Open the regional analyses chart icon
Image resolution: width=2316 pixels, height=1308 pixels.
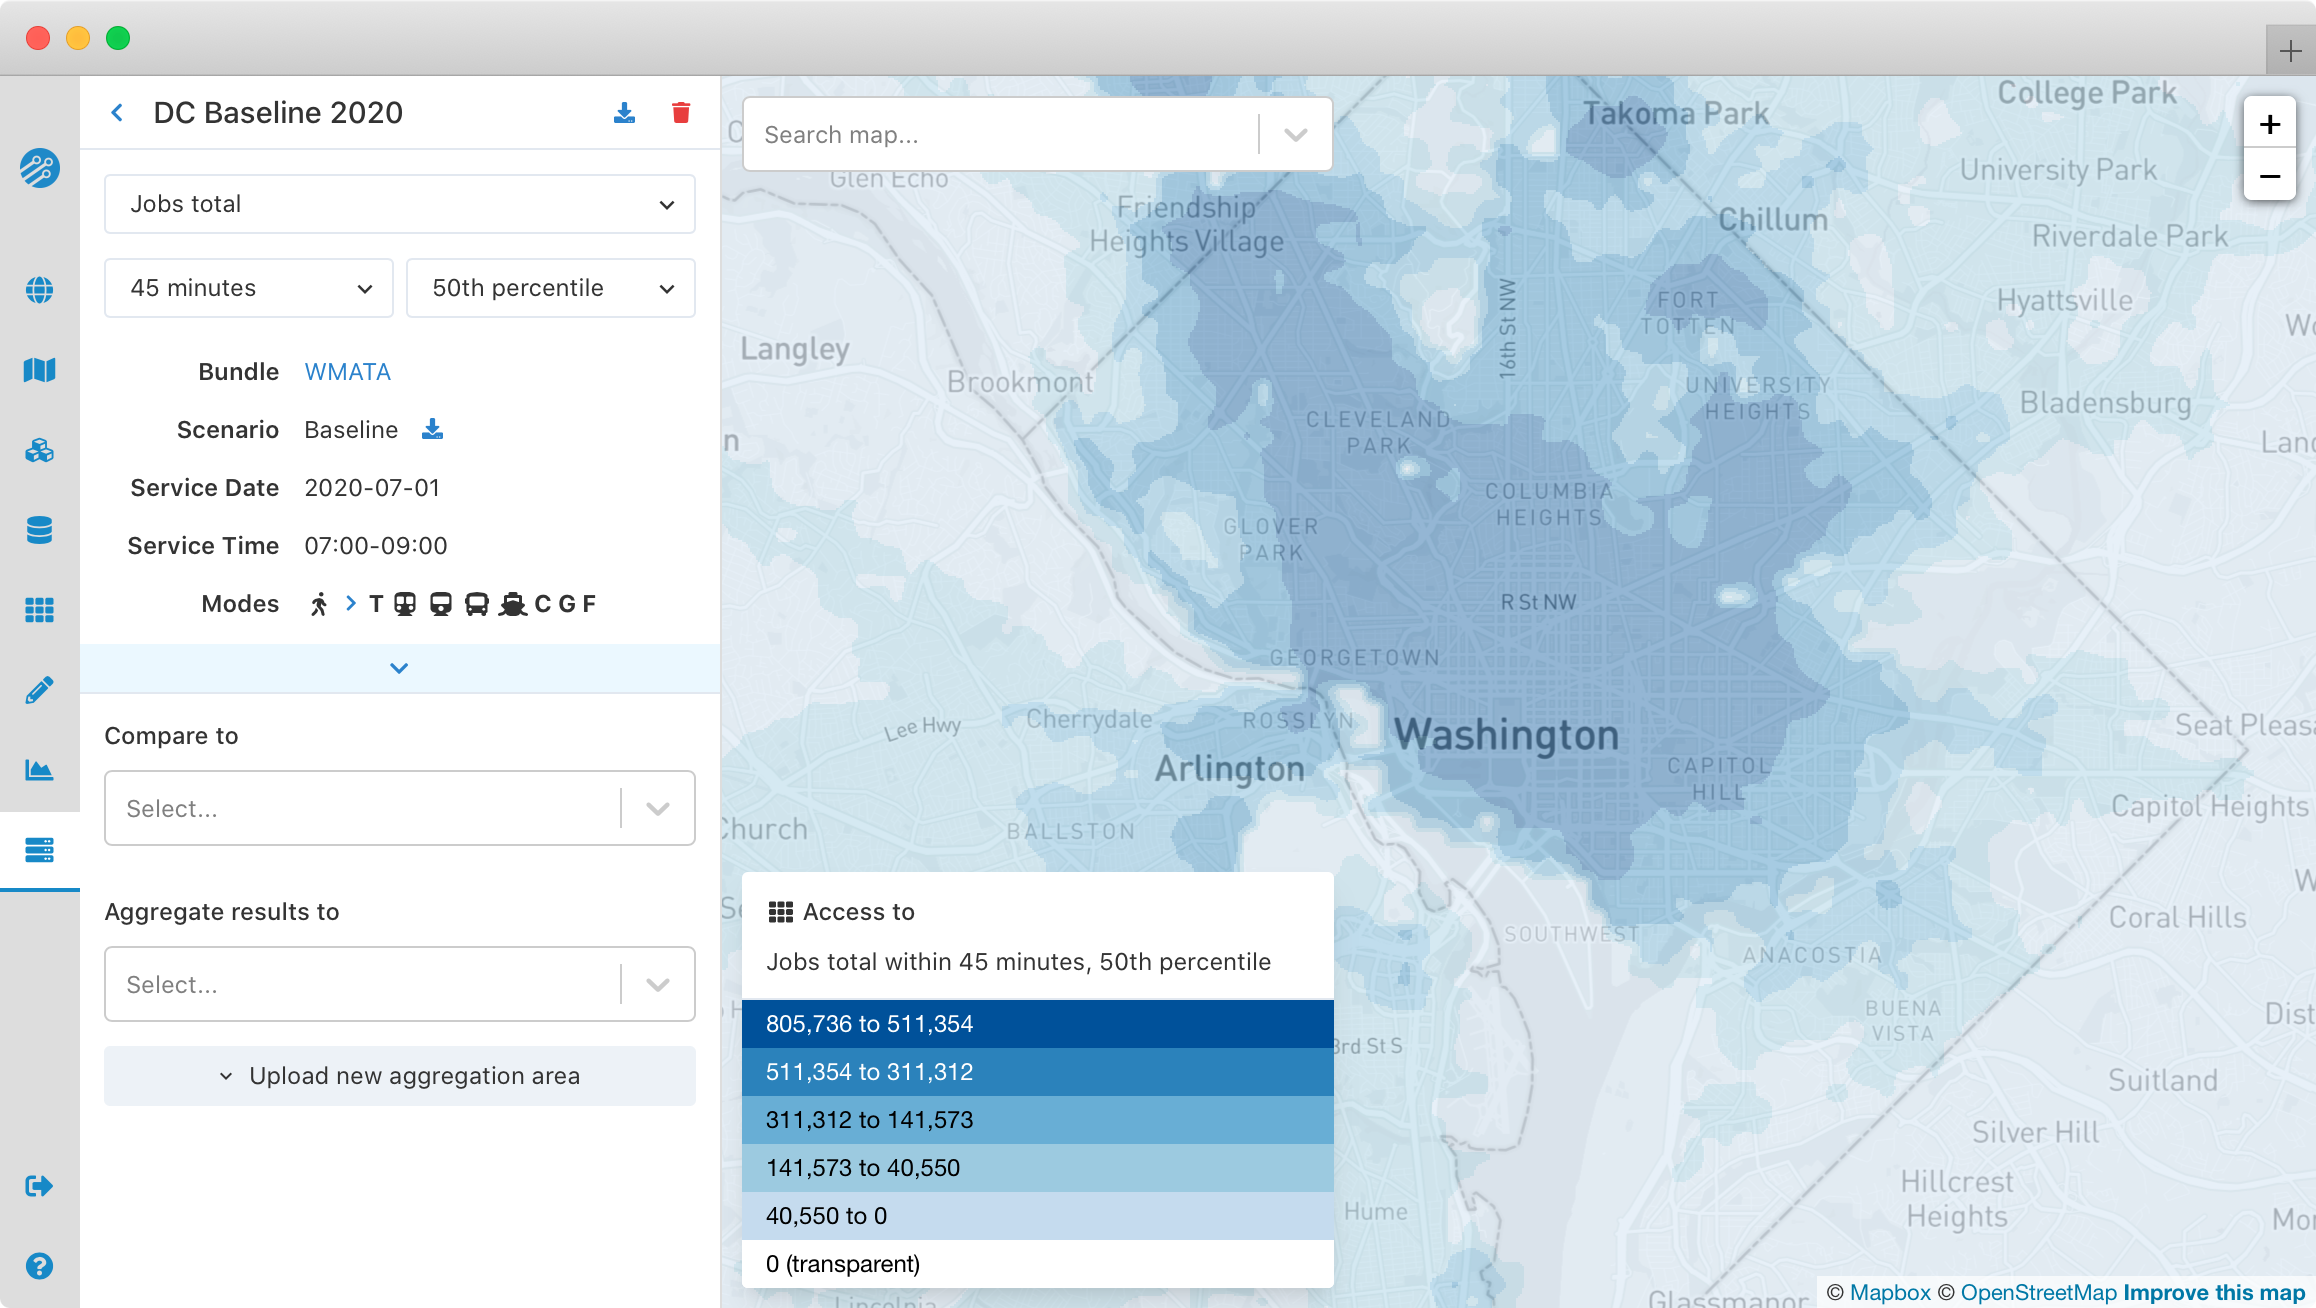(x=39, y=770)
